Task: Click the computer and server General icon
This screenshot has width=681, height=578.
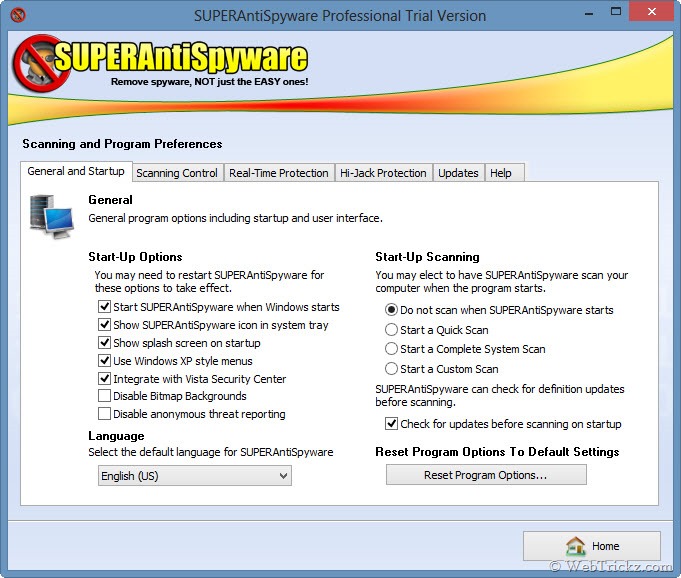Action: (52, 217)
